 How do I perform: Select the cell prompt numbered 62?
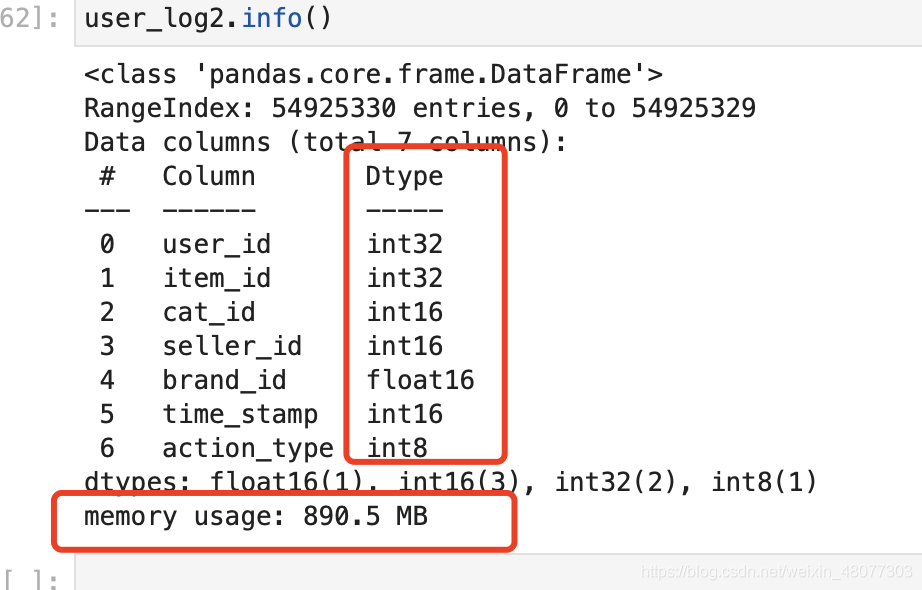pyautogui.click(x=30, y=19)
